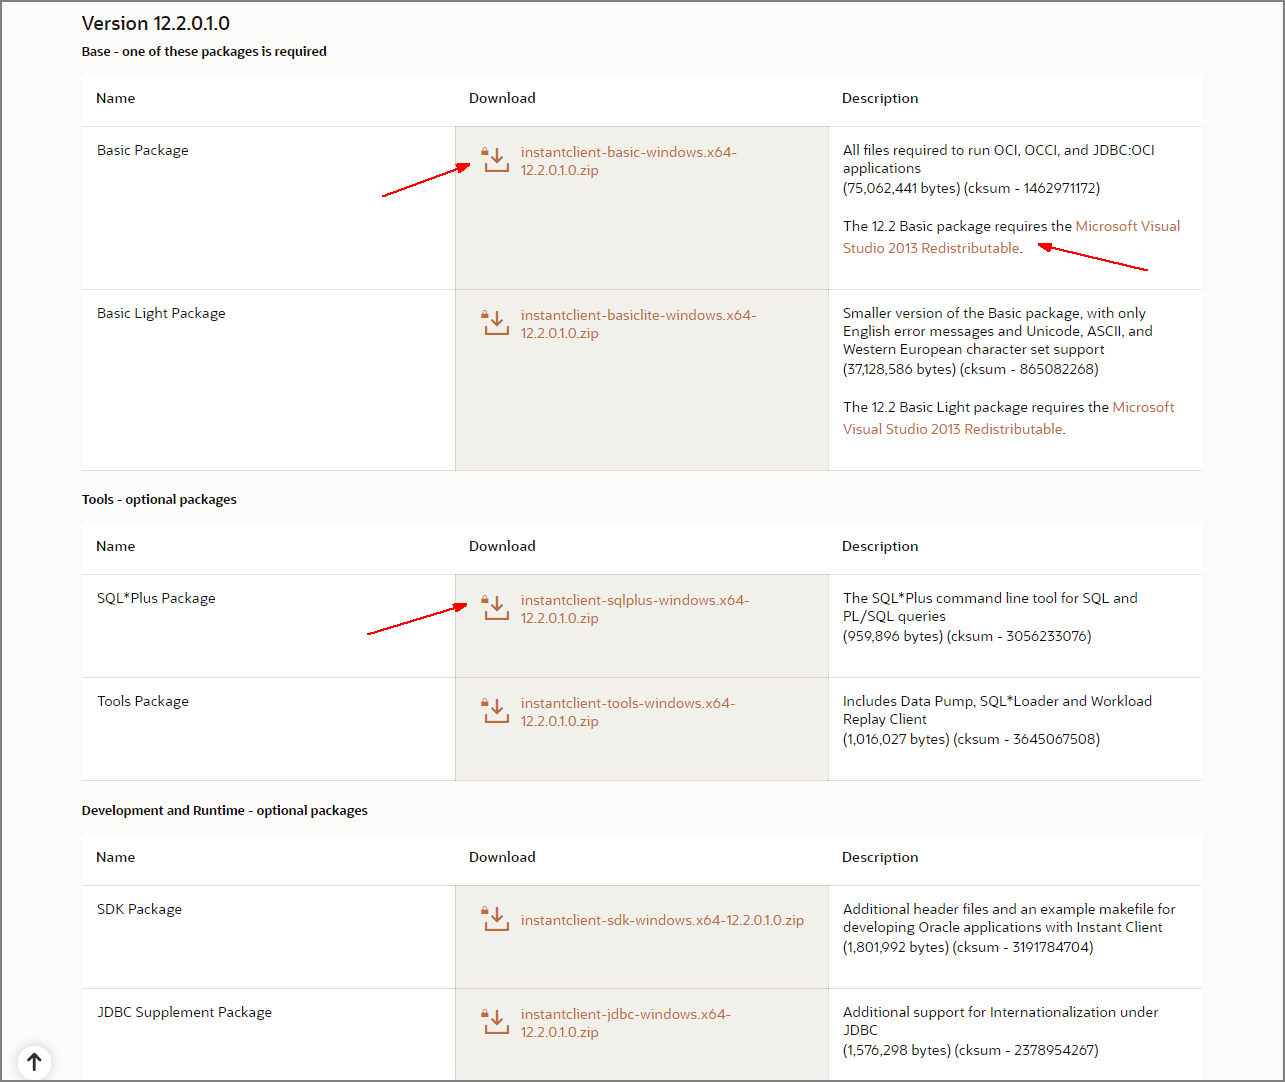Screen dimensions: 1285x1082
Task: Click 'Smaller version of the Basic package' description
Action: (997, 331)
